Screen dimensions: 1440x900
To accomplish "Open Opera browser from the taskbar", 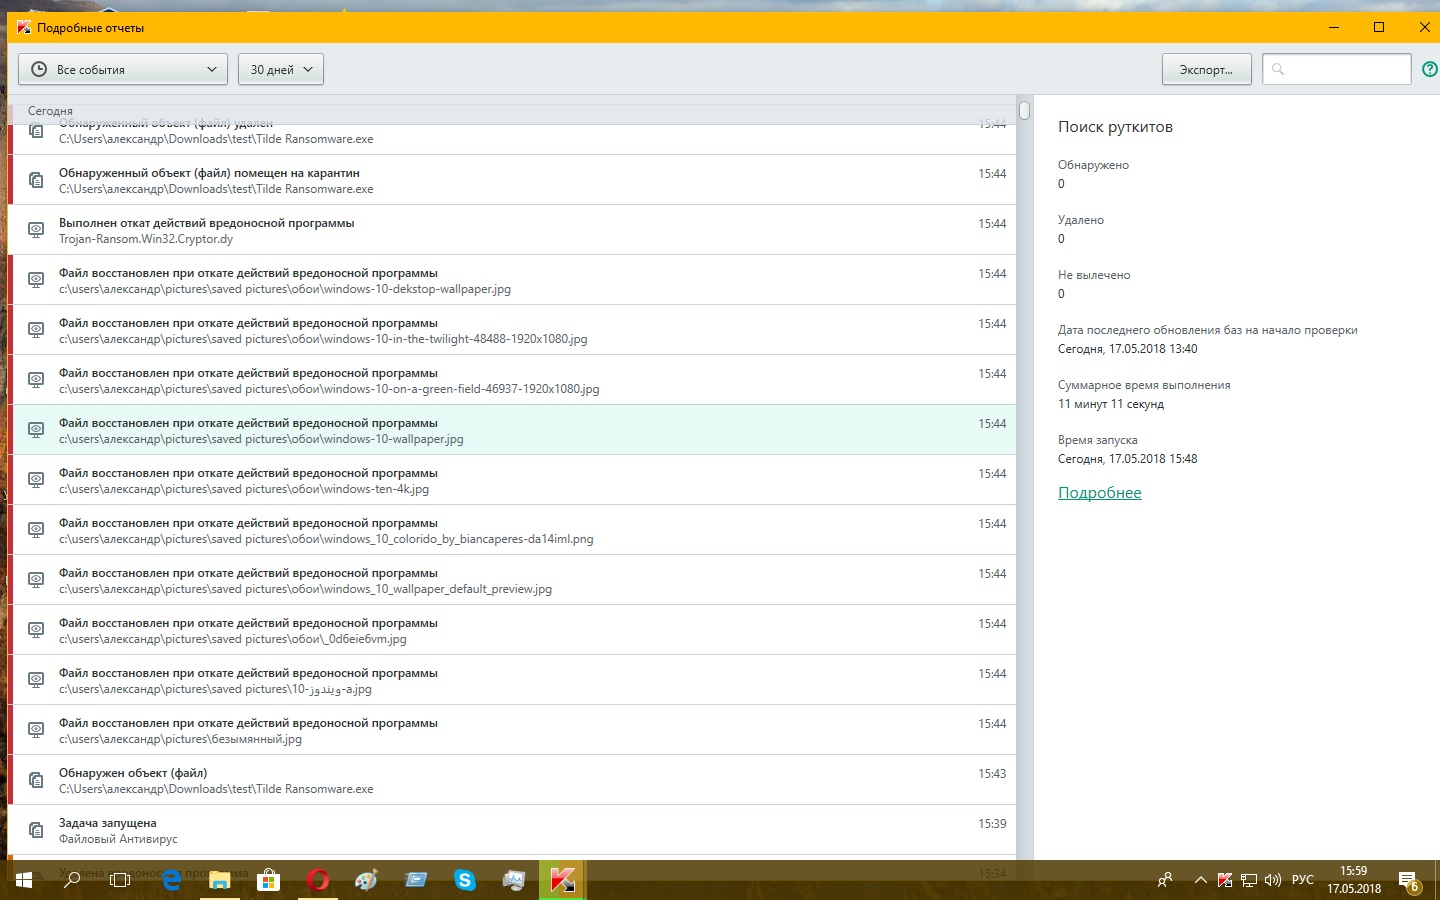I will tap(318, 880).
